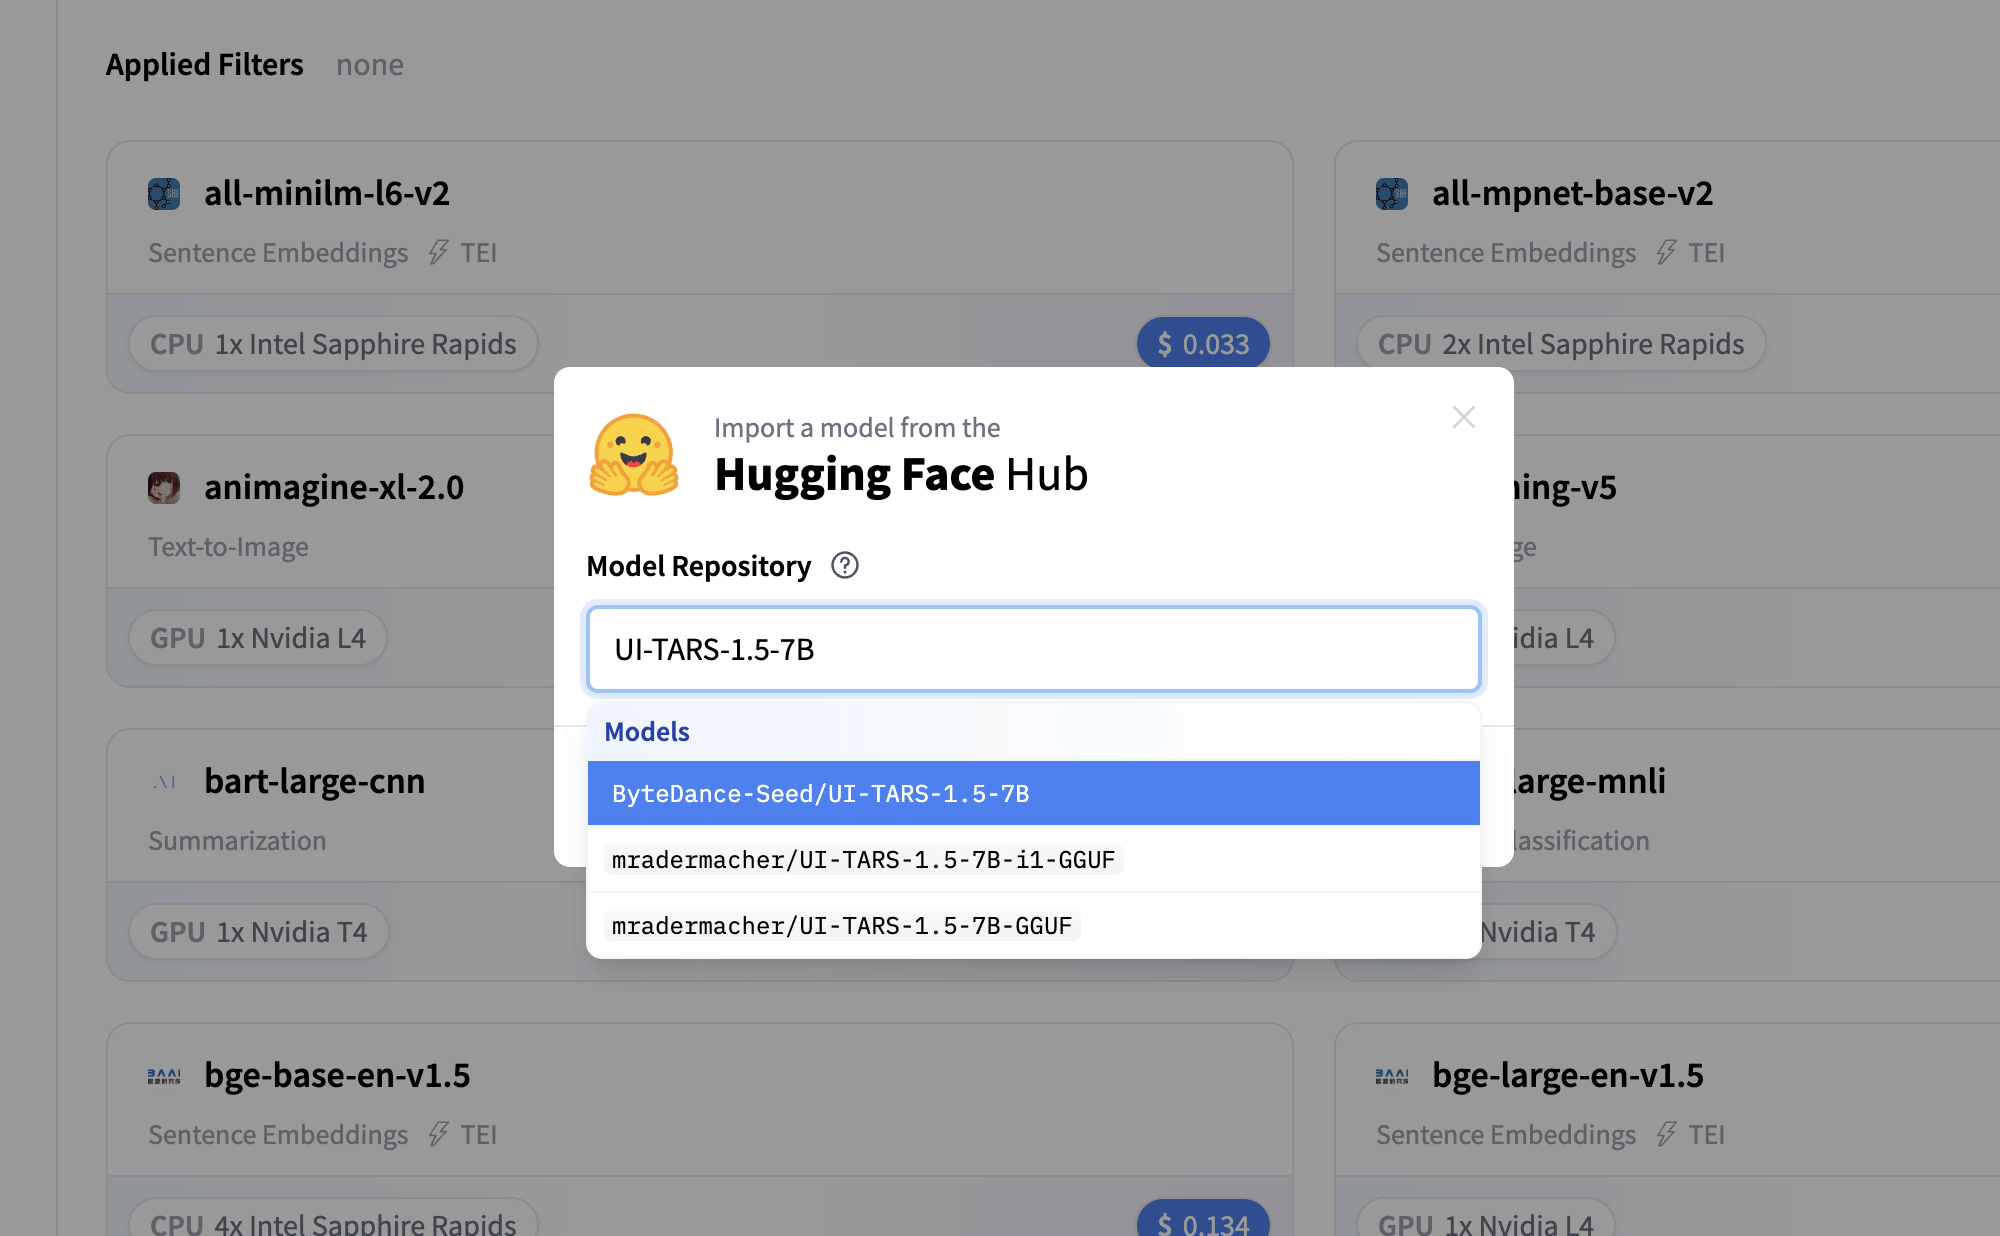Click the Model Repository help question icon
The width and height of the screenshot is (2000, 1236).
(845, 566)
